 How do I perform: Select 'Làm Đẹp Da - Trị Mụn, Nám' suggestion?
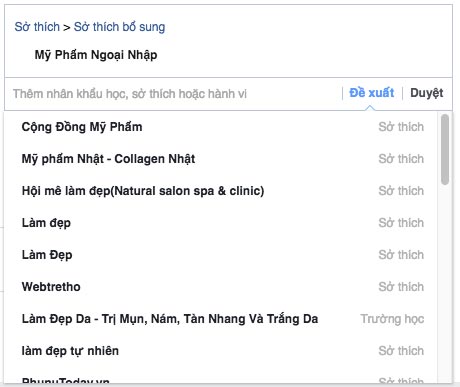tap(221, 319)
